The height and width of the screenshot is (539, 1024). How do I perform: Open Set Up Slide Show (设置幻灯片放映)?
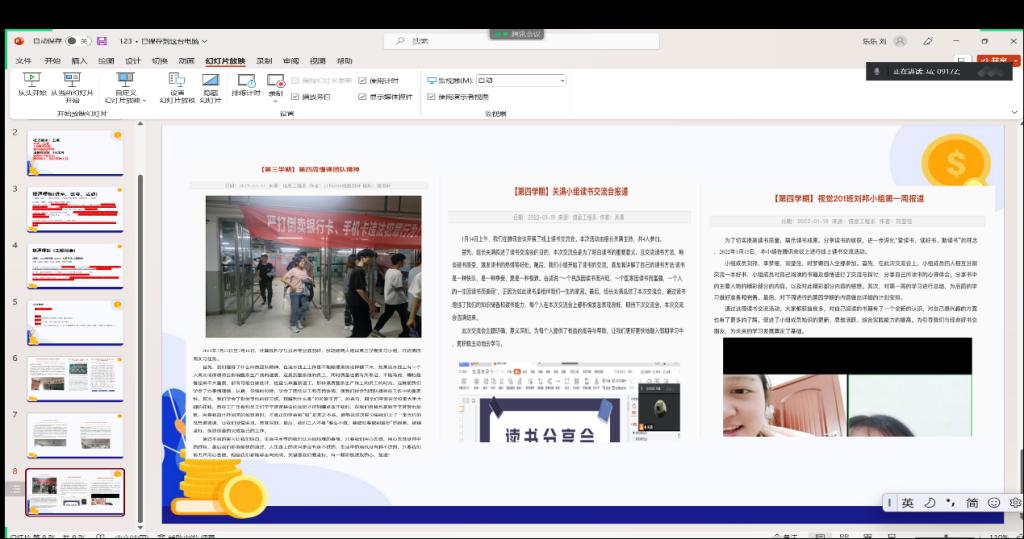click(x=177, y=84)
